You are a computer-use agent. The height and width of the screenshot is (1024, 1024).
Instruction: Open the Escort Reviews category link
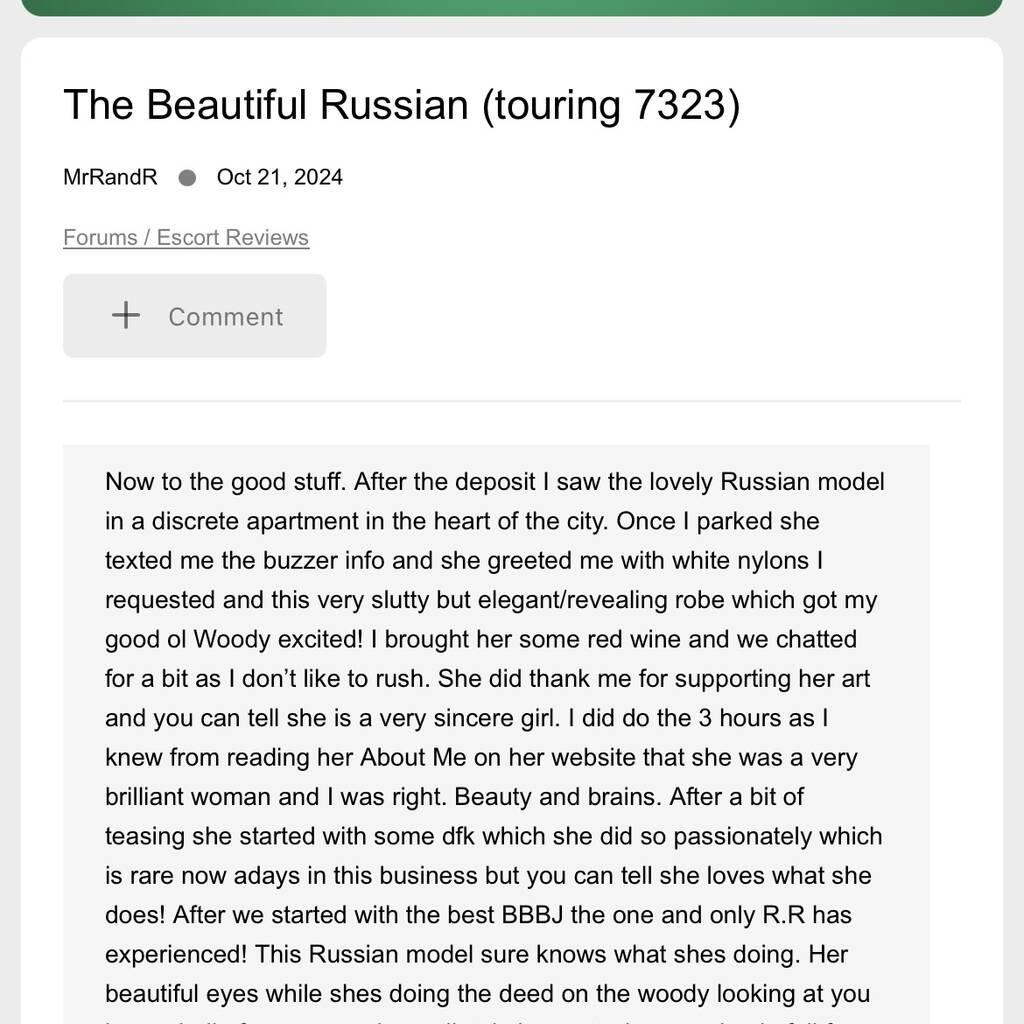pos(232,237)
